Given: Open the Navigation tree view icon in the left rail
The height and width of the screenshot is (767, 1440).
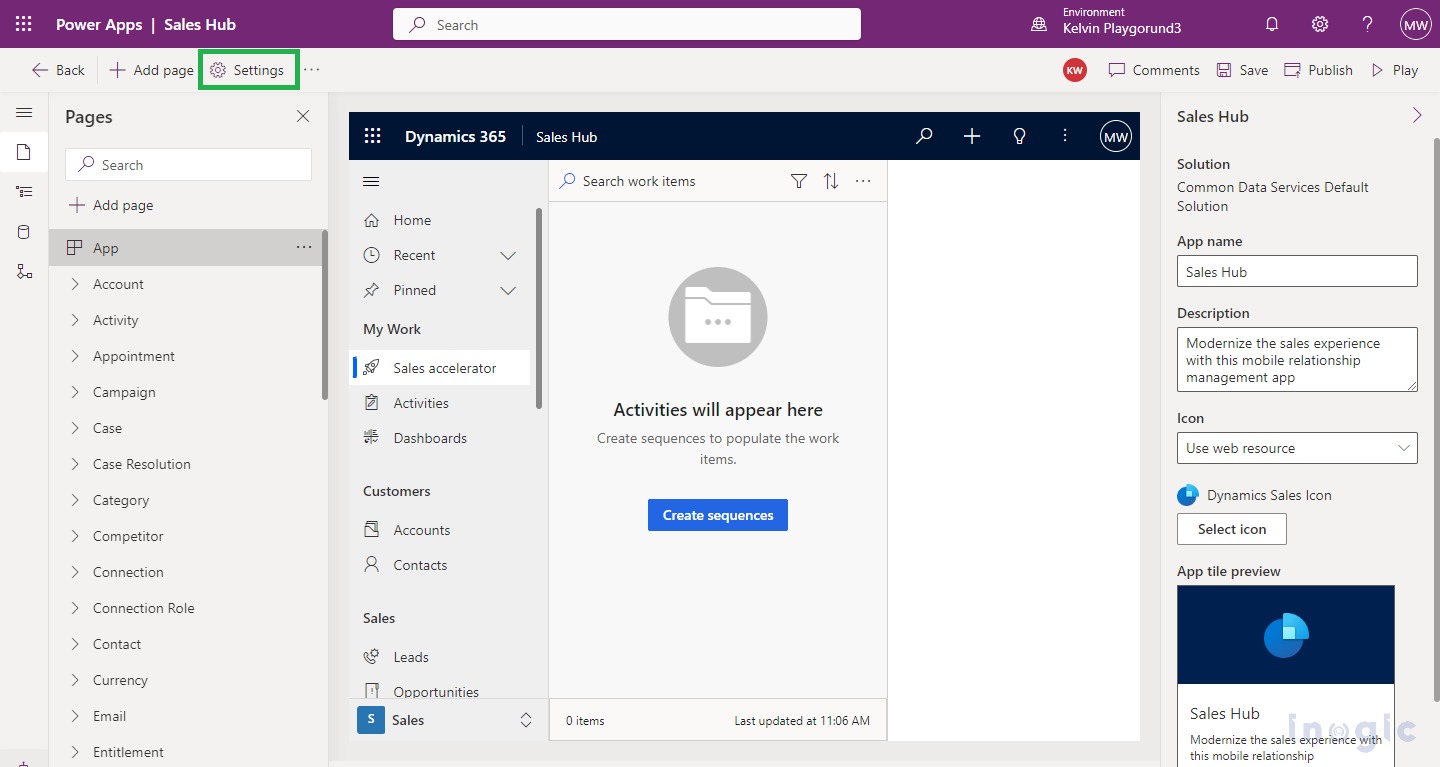Looking at the screenshot, I should 24,192.
